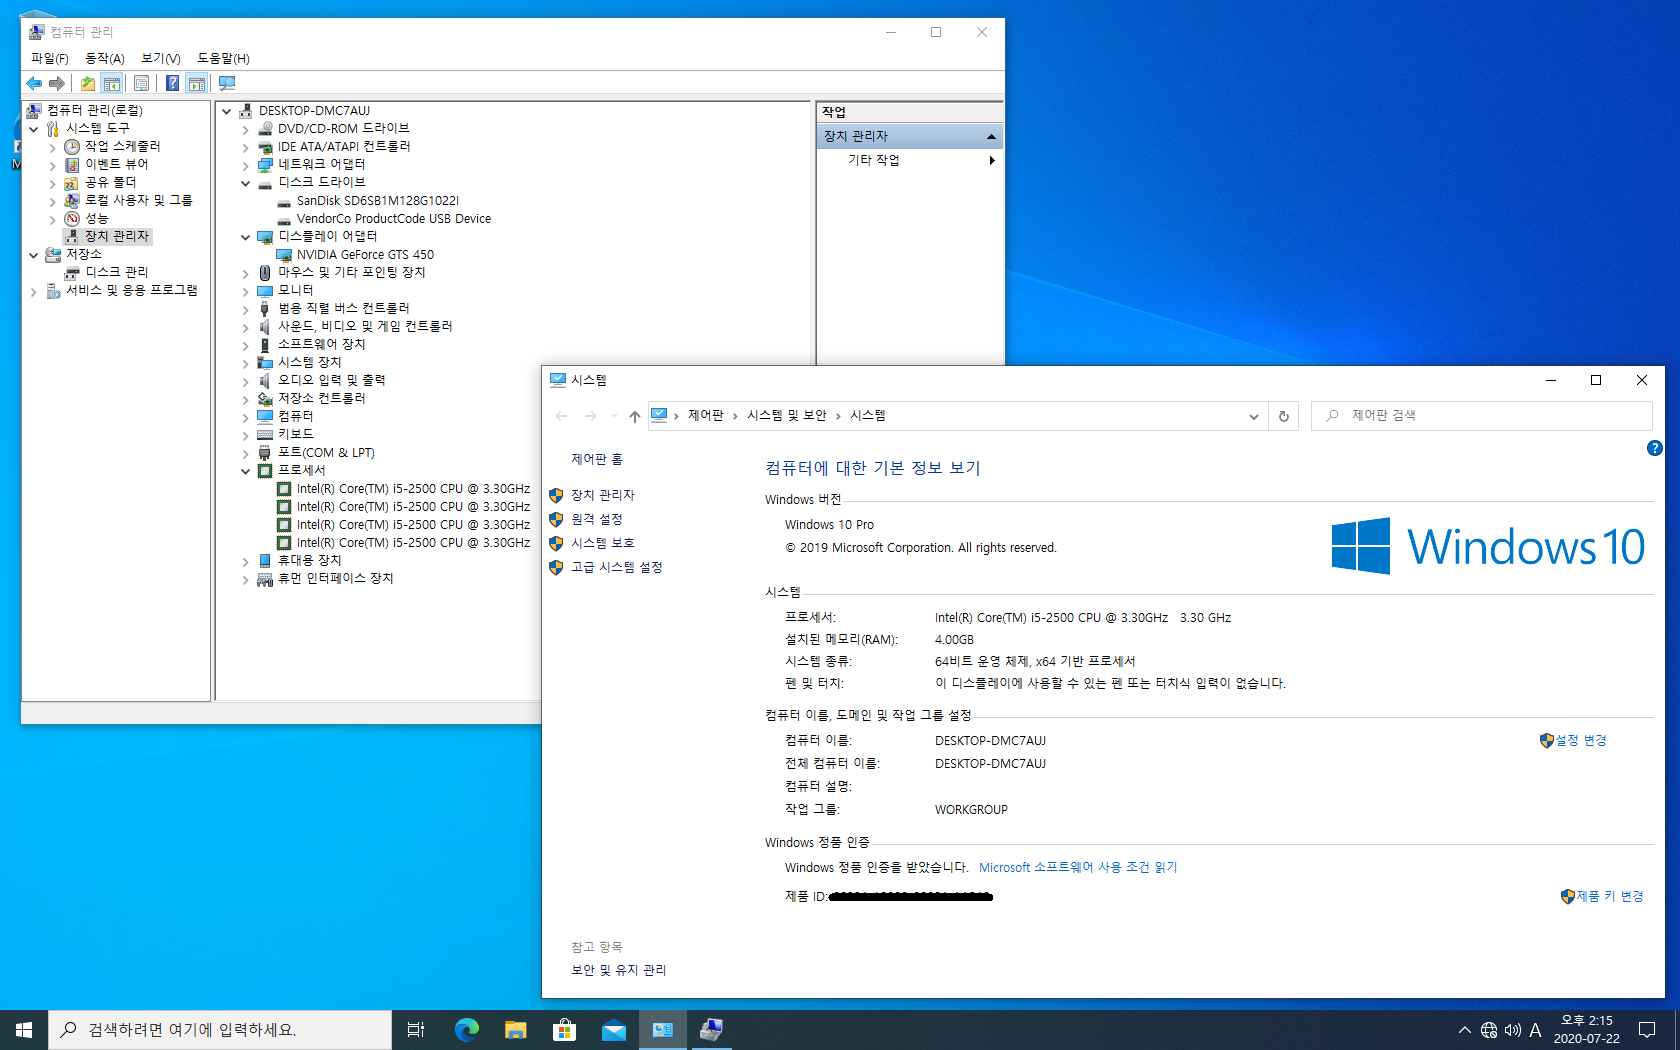Select the 공유 폴더 icon in tree
The image size is (1680, 1050).
click(72, 182)
